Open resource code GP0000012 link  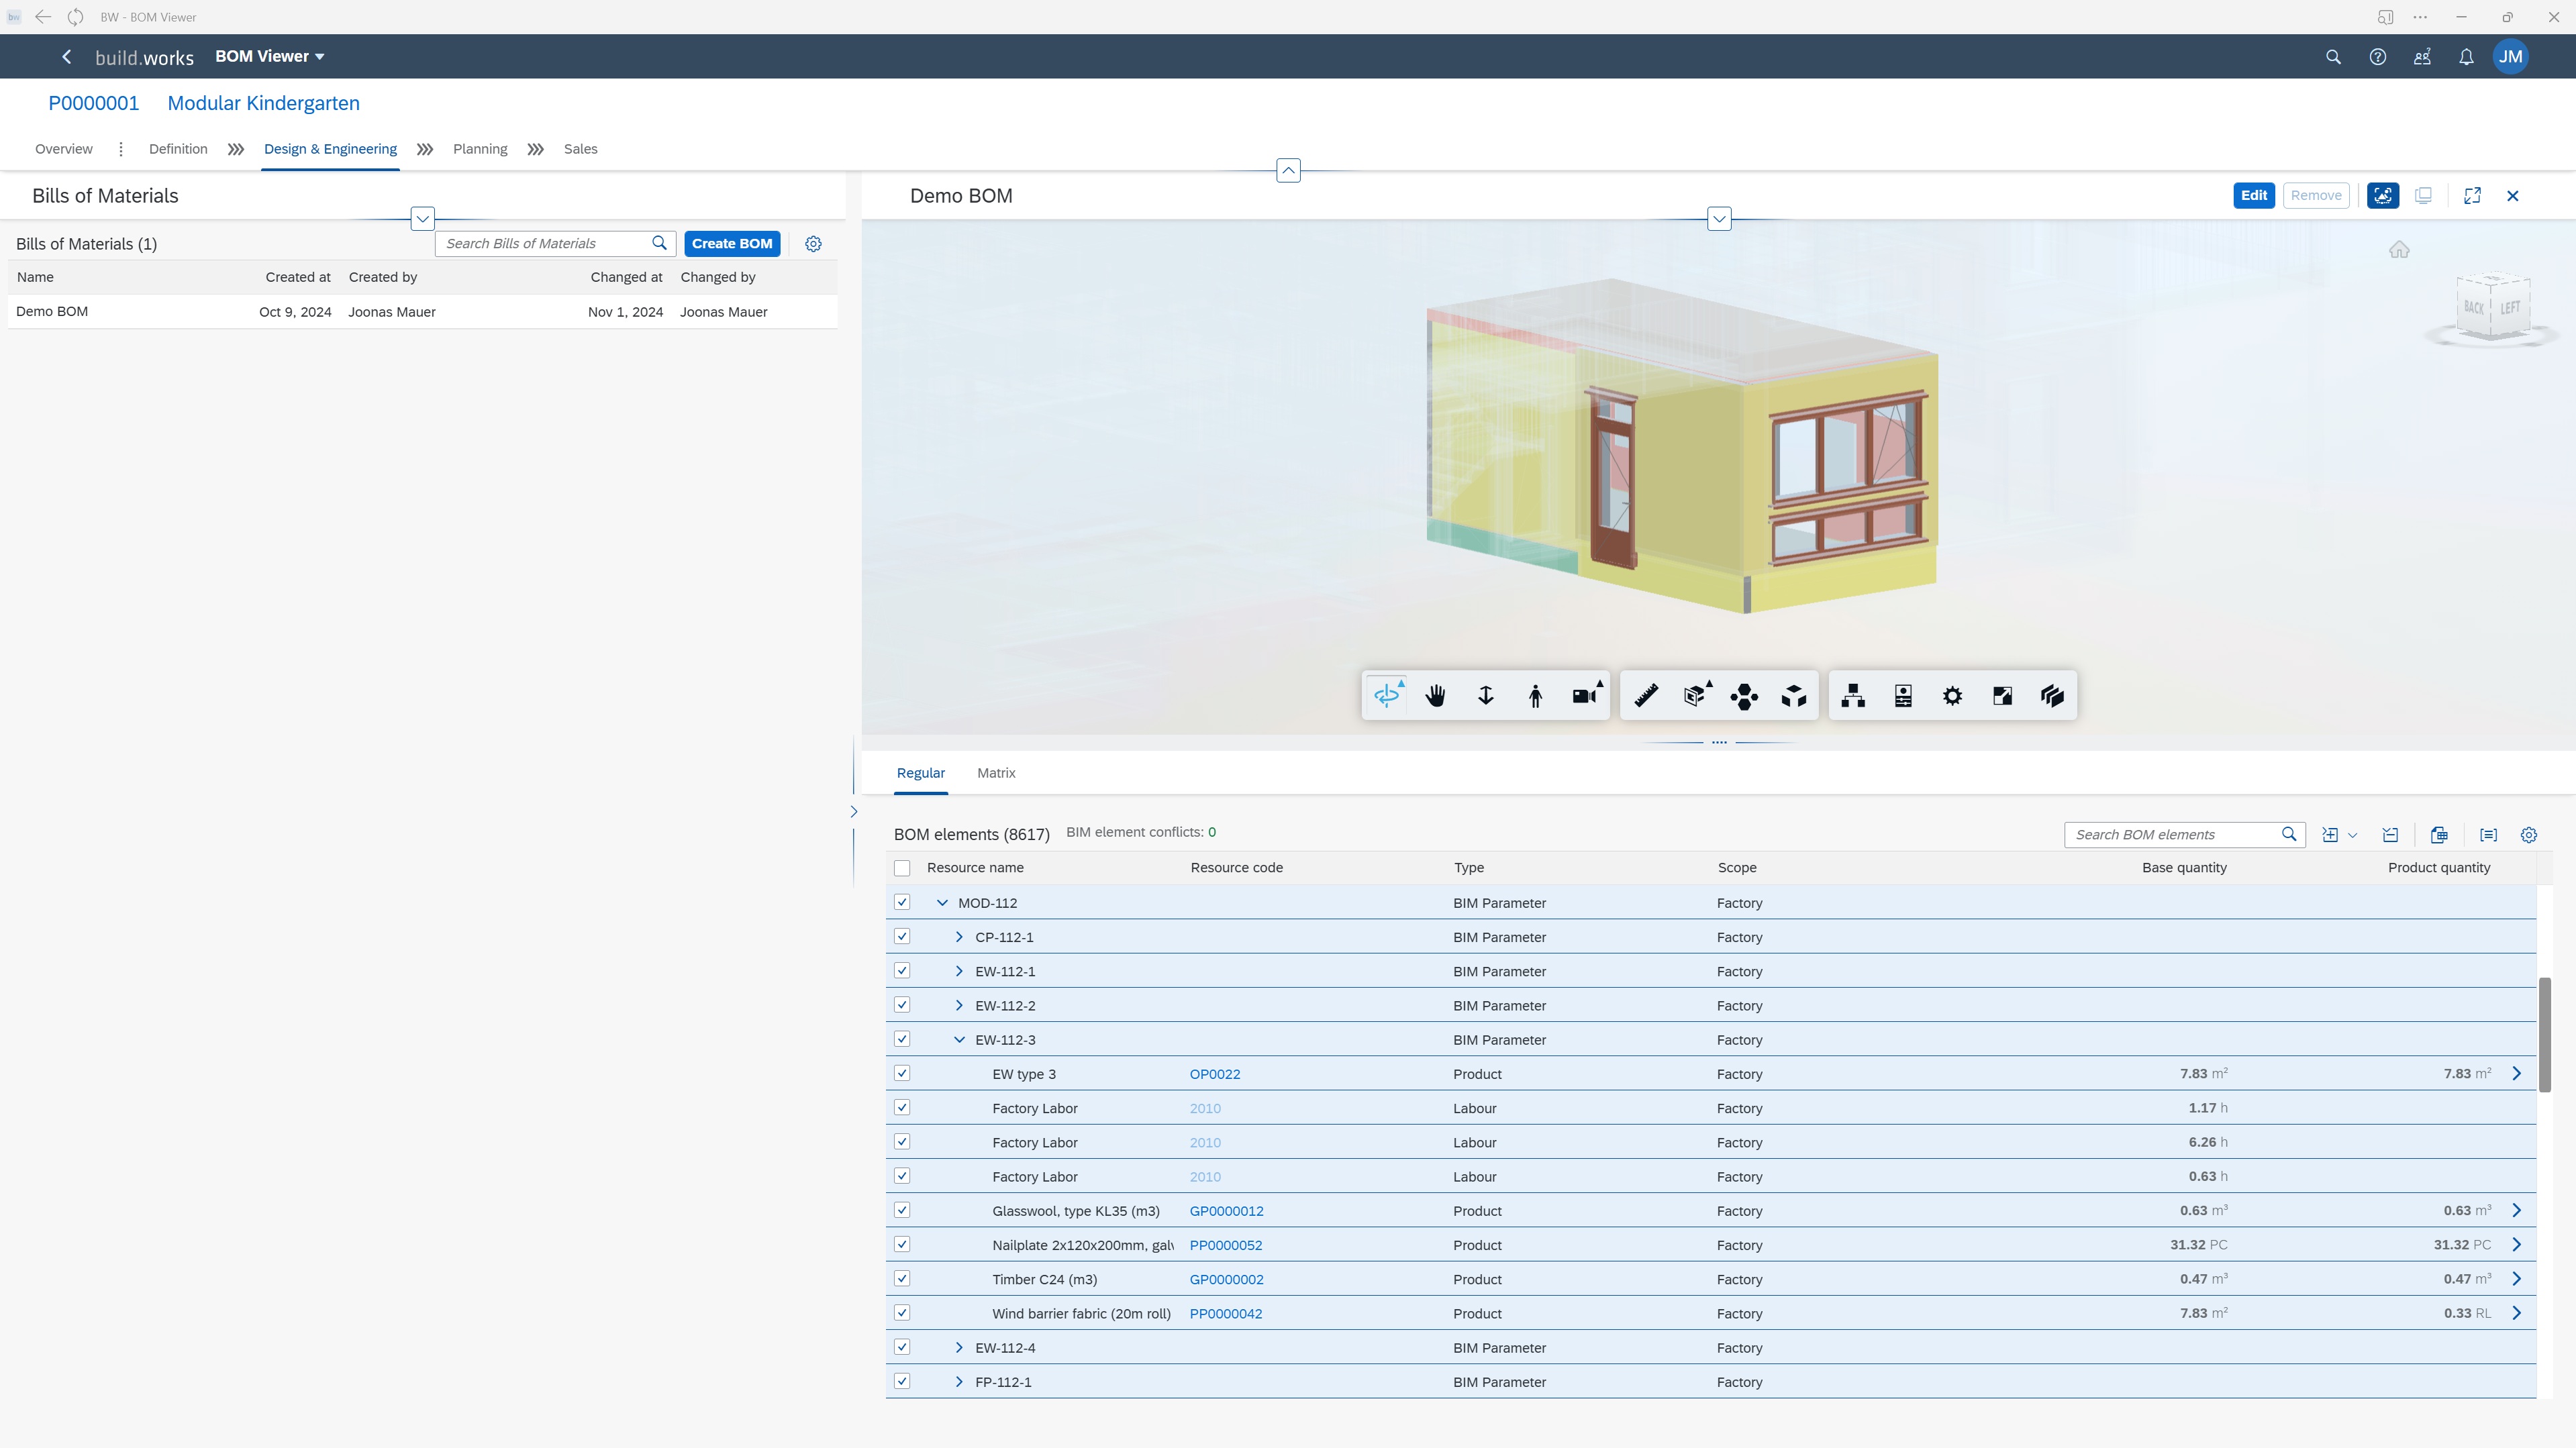pos(1226,1211)
